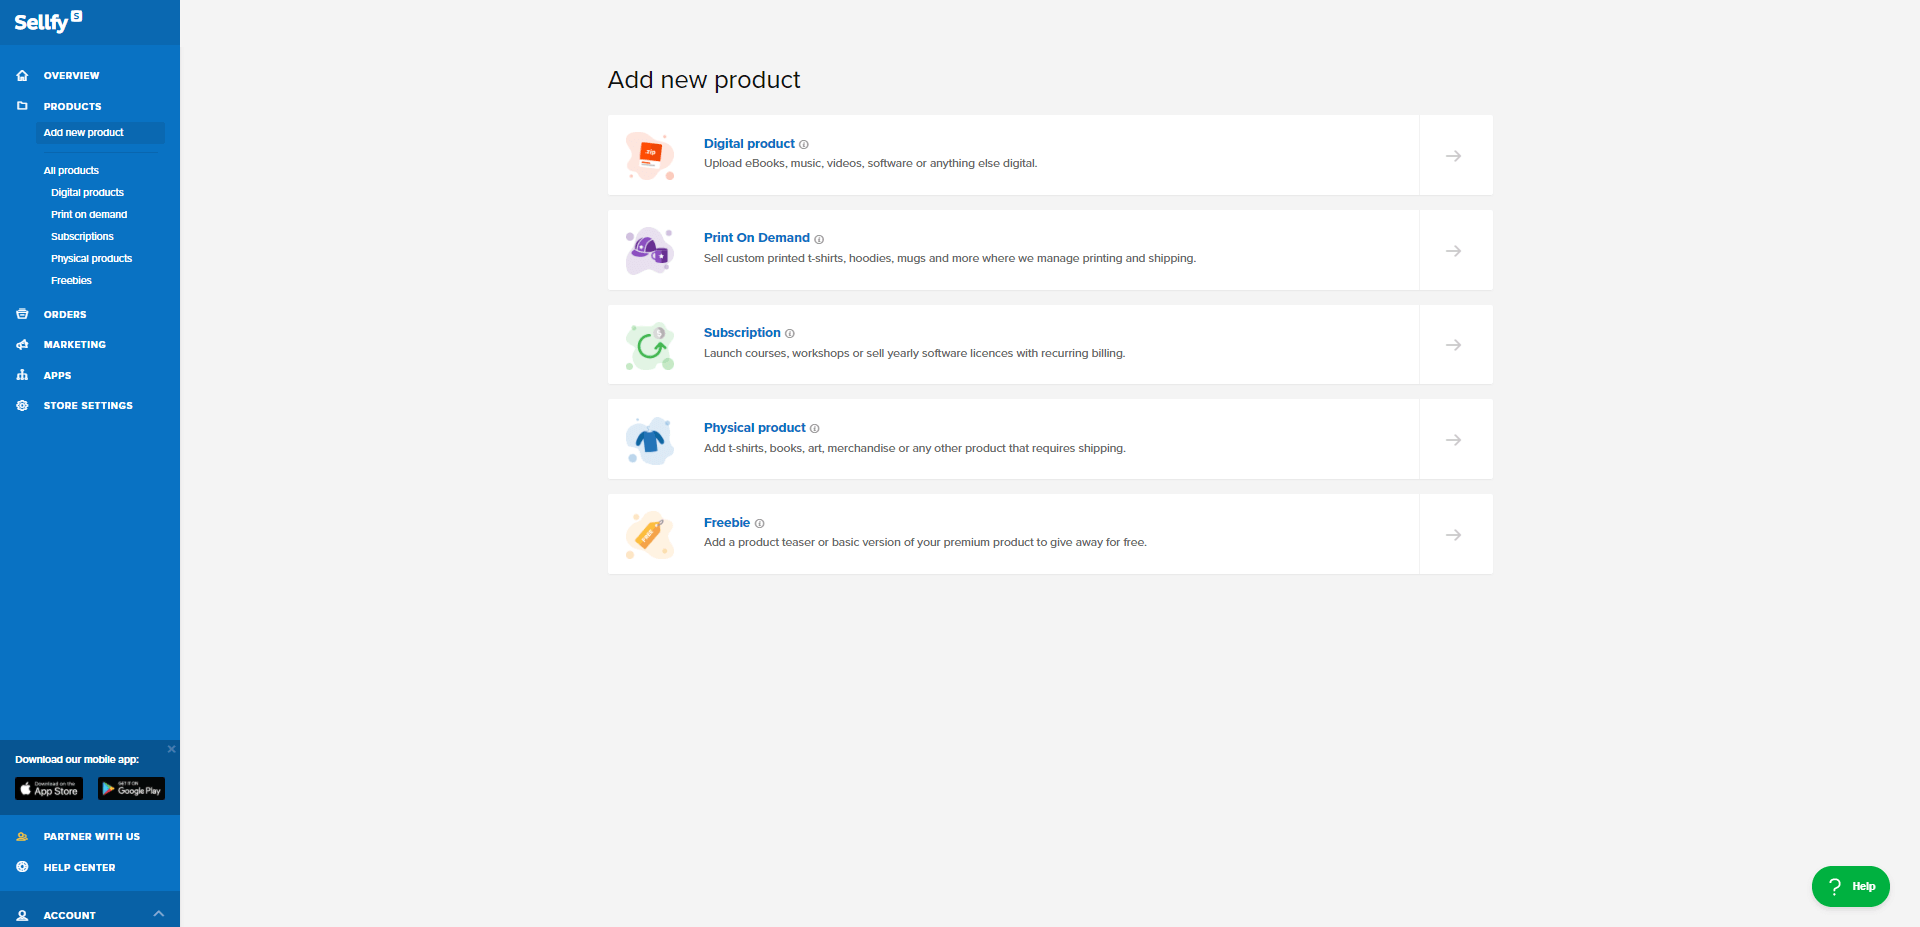Click the info icon beside Freebie
Screen dimensions: 1920x927
(x=760, y=524)
